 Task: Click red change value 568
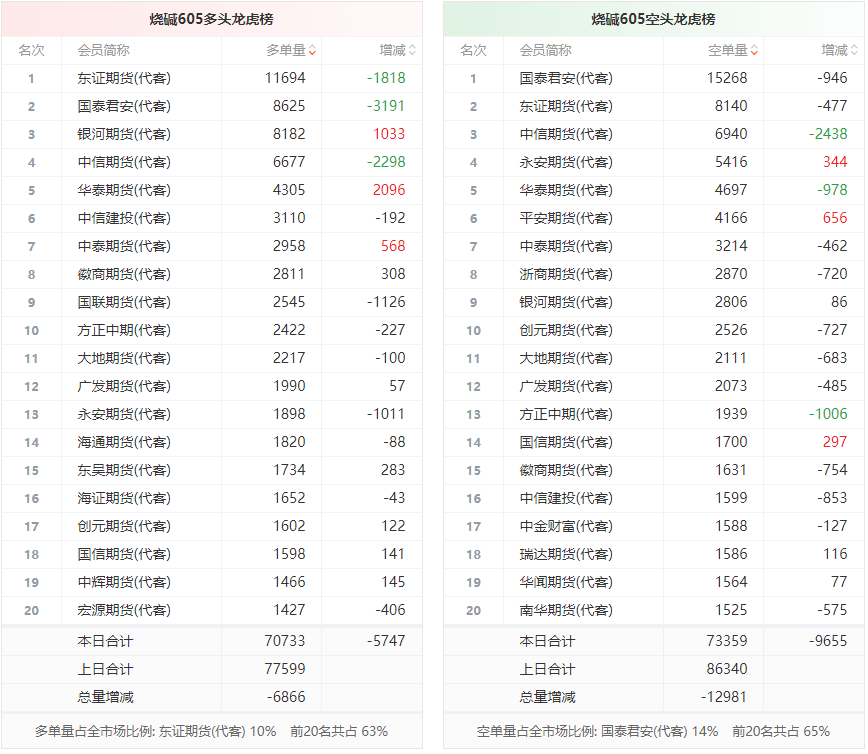point(393,246)
